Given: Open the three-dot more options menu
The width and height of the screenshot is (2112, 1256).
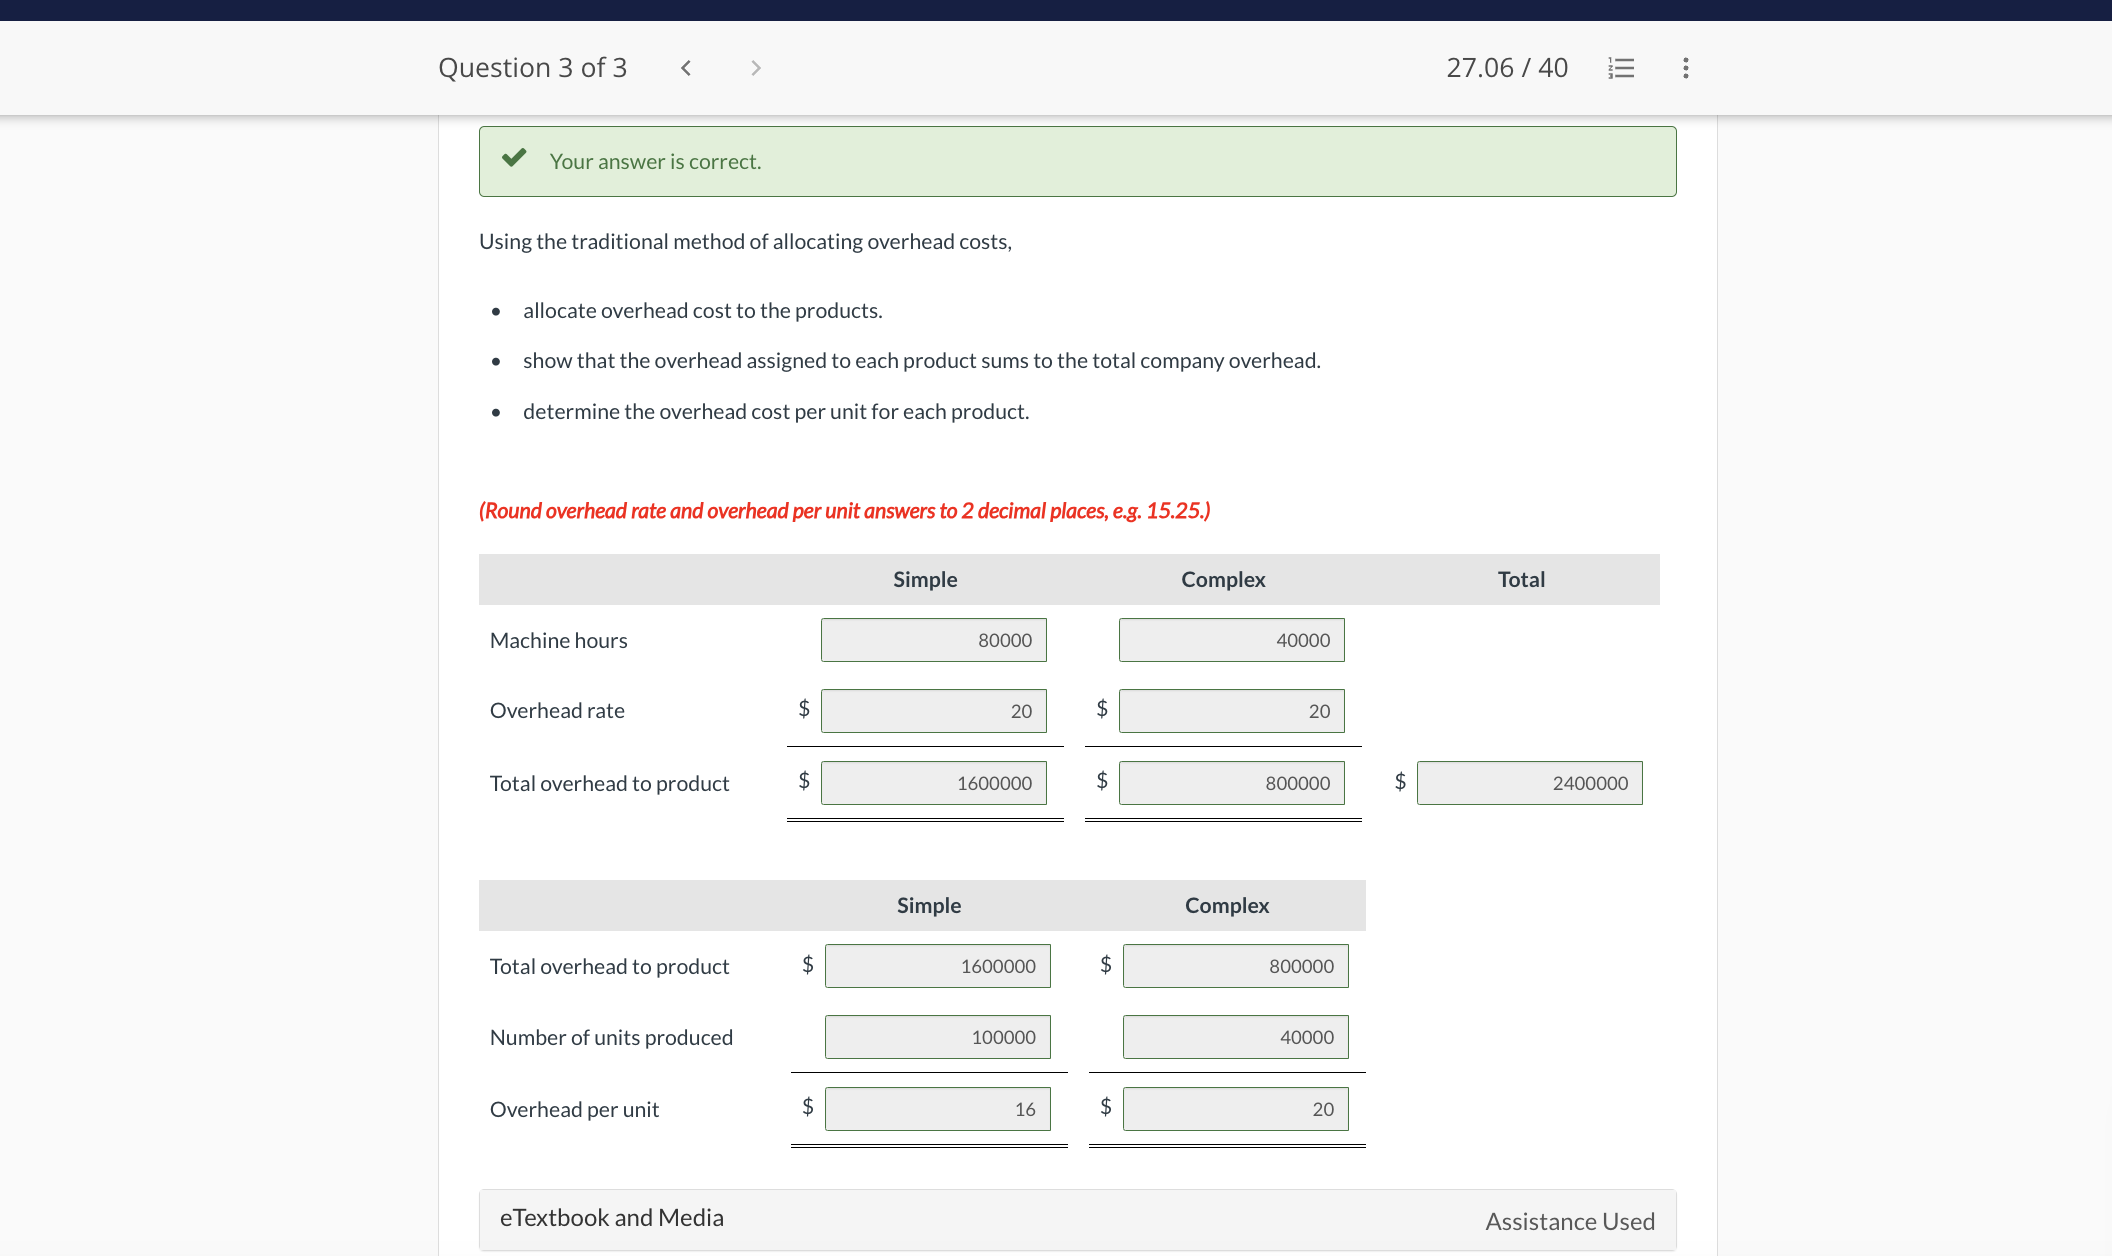Looking at the screenshot, I should click(x=1686, y=68).
